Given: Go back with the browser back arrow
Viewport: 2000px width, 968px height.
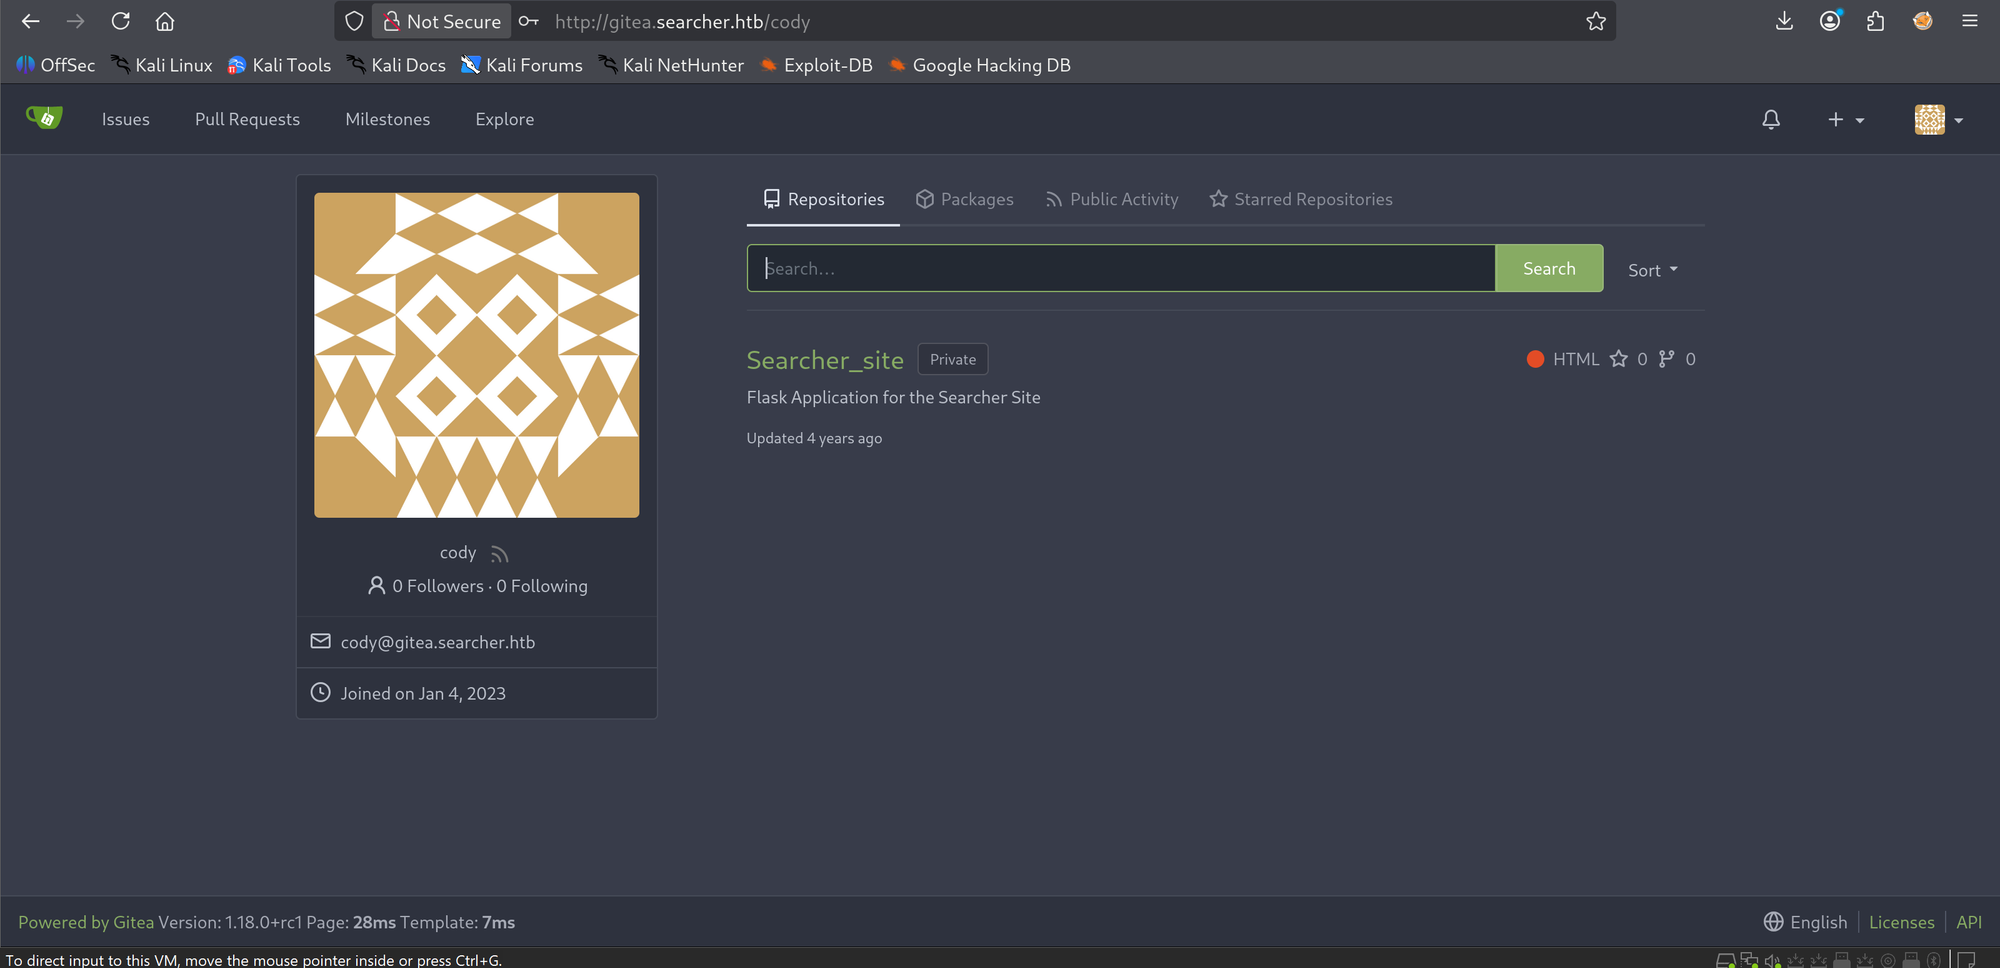Looking at the screenshot, I should pyautogui.click(x=30, y=21).
